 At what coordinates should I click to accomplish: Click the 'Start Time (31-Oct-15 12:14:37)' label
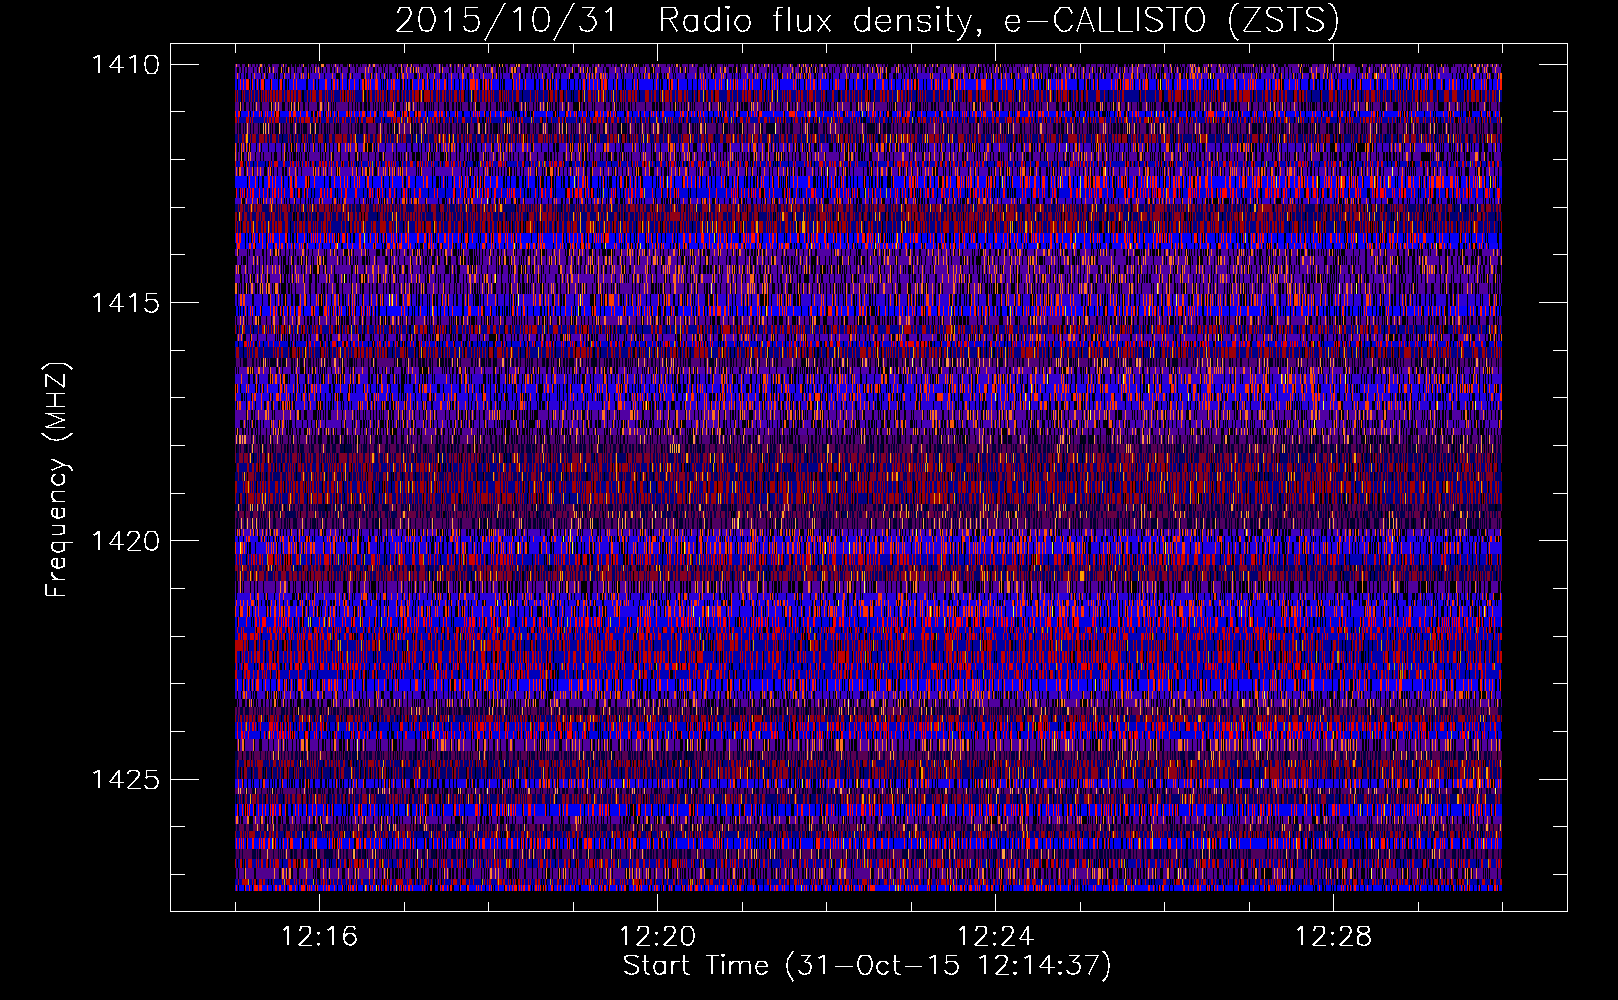[867, 966]
